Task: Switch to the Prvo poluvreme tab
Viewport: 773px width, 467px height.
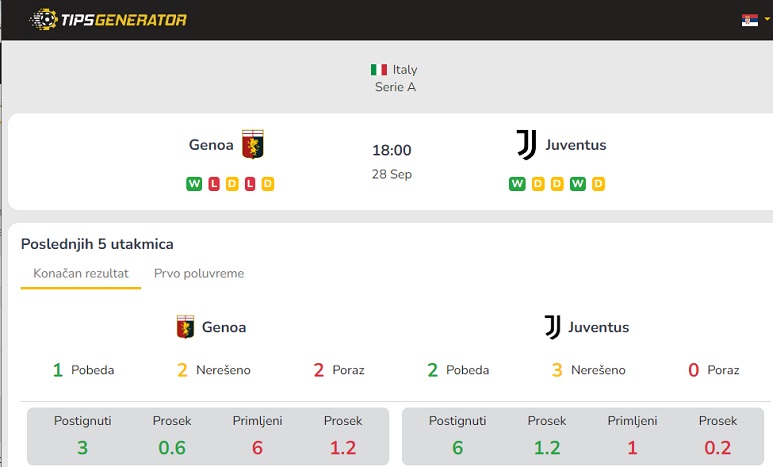Action: 199,273
